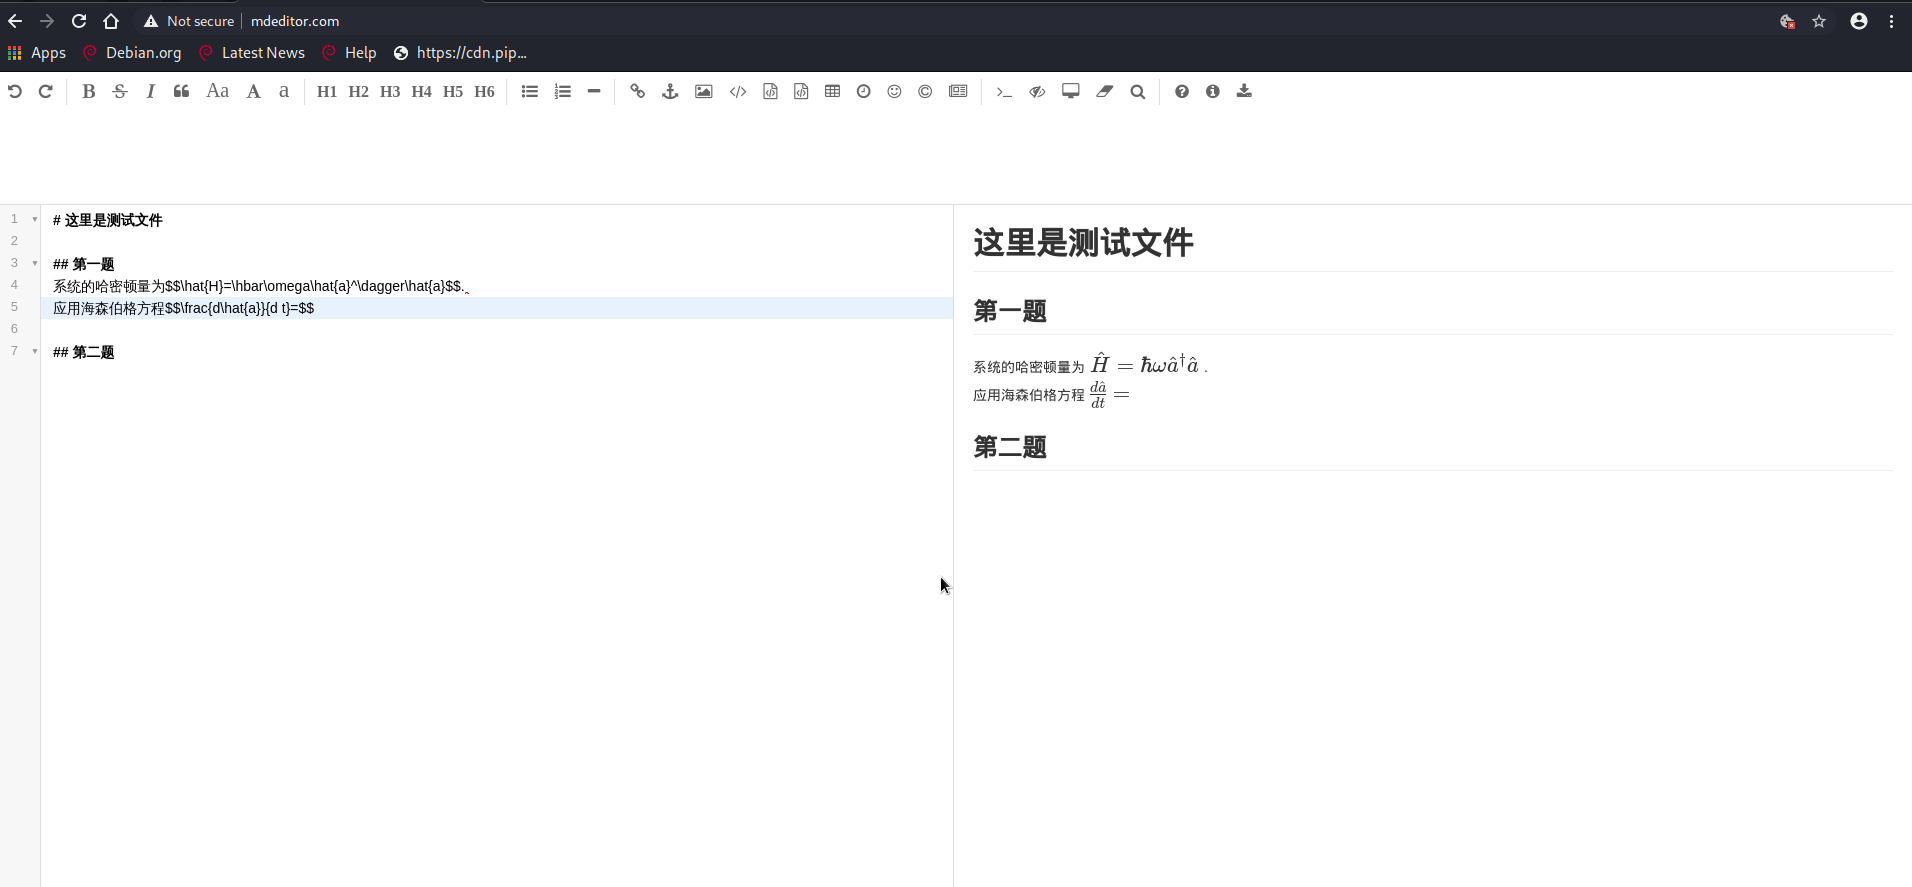
Task: Insert a table using the table icon
Action: [x=832, y=92]
